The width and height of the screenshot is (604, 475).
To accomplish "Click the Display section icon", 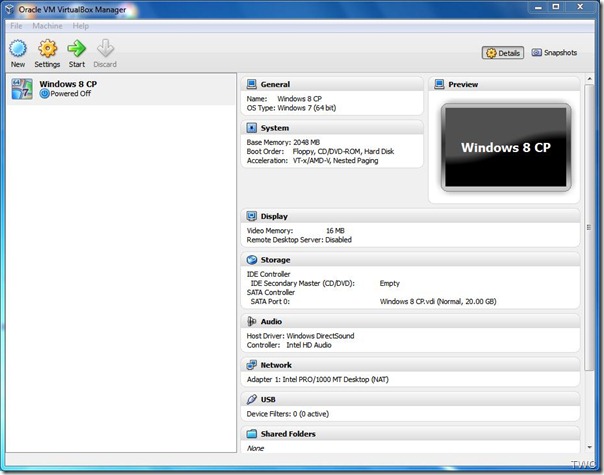I will tap(252, 216).
